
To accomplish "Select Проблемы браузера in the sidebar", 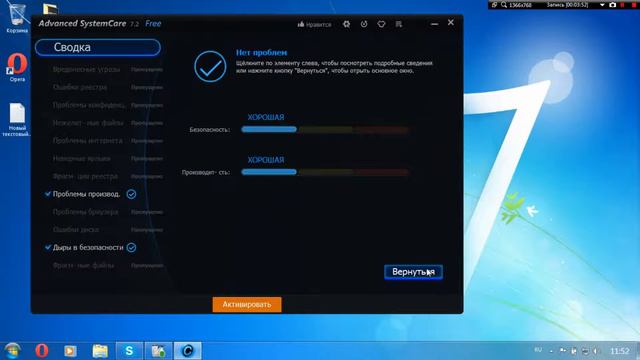I will [x=85, y=212].
